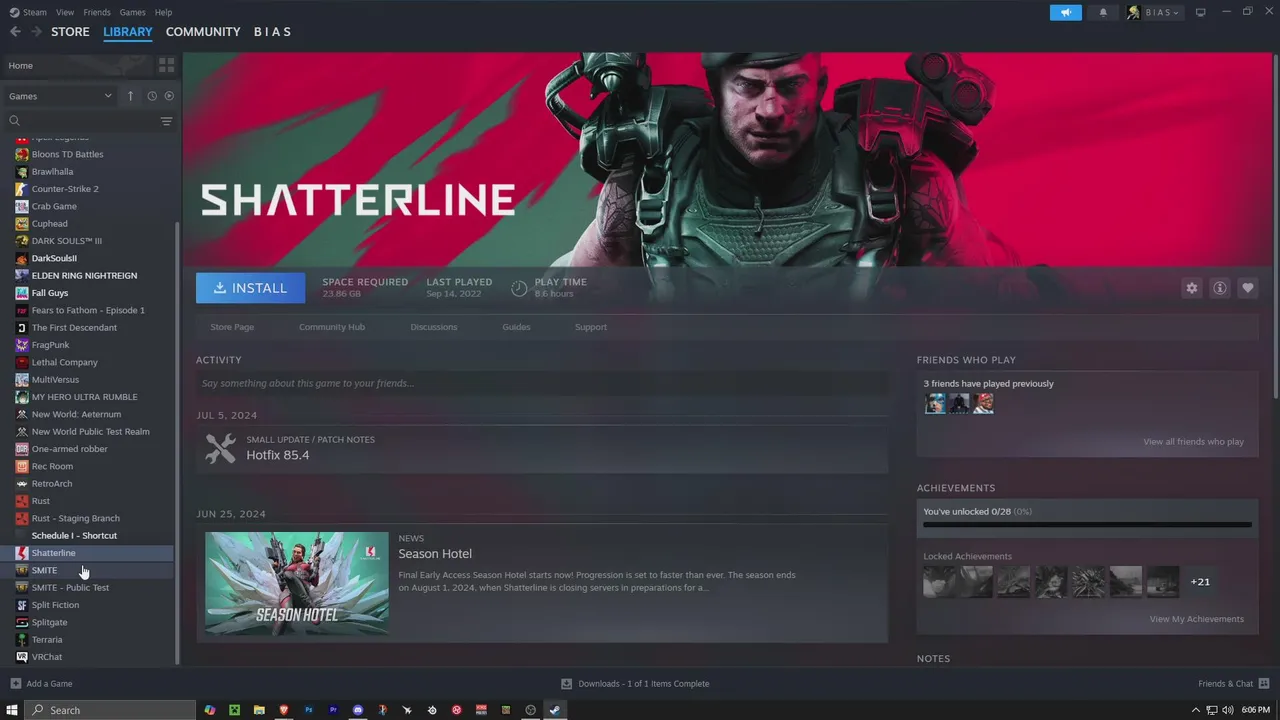Screen dimensions: 1280x720
Task: Open Shatterline game info icon
Action: (1220, 288)
